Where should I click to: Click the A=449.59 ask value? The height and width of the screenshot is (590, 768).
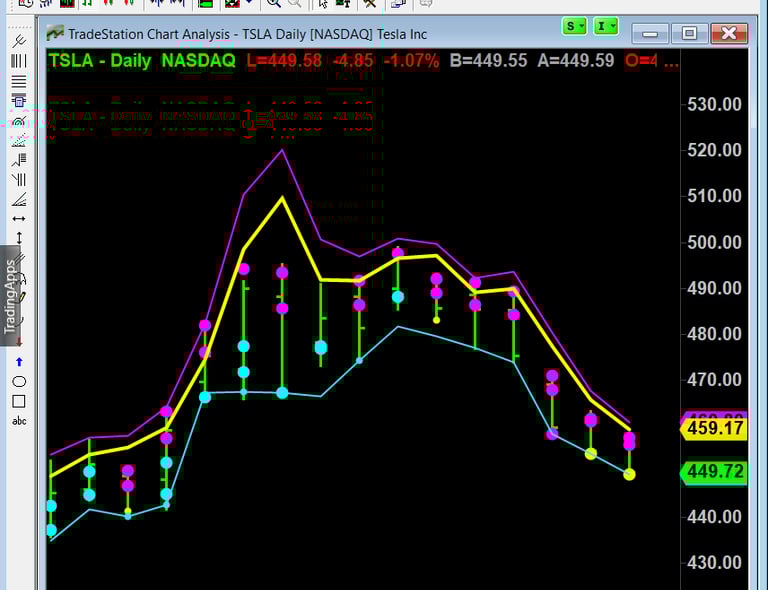[576, 61]
